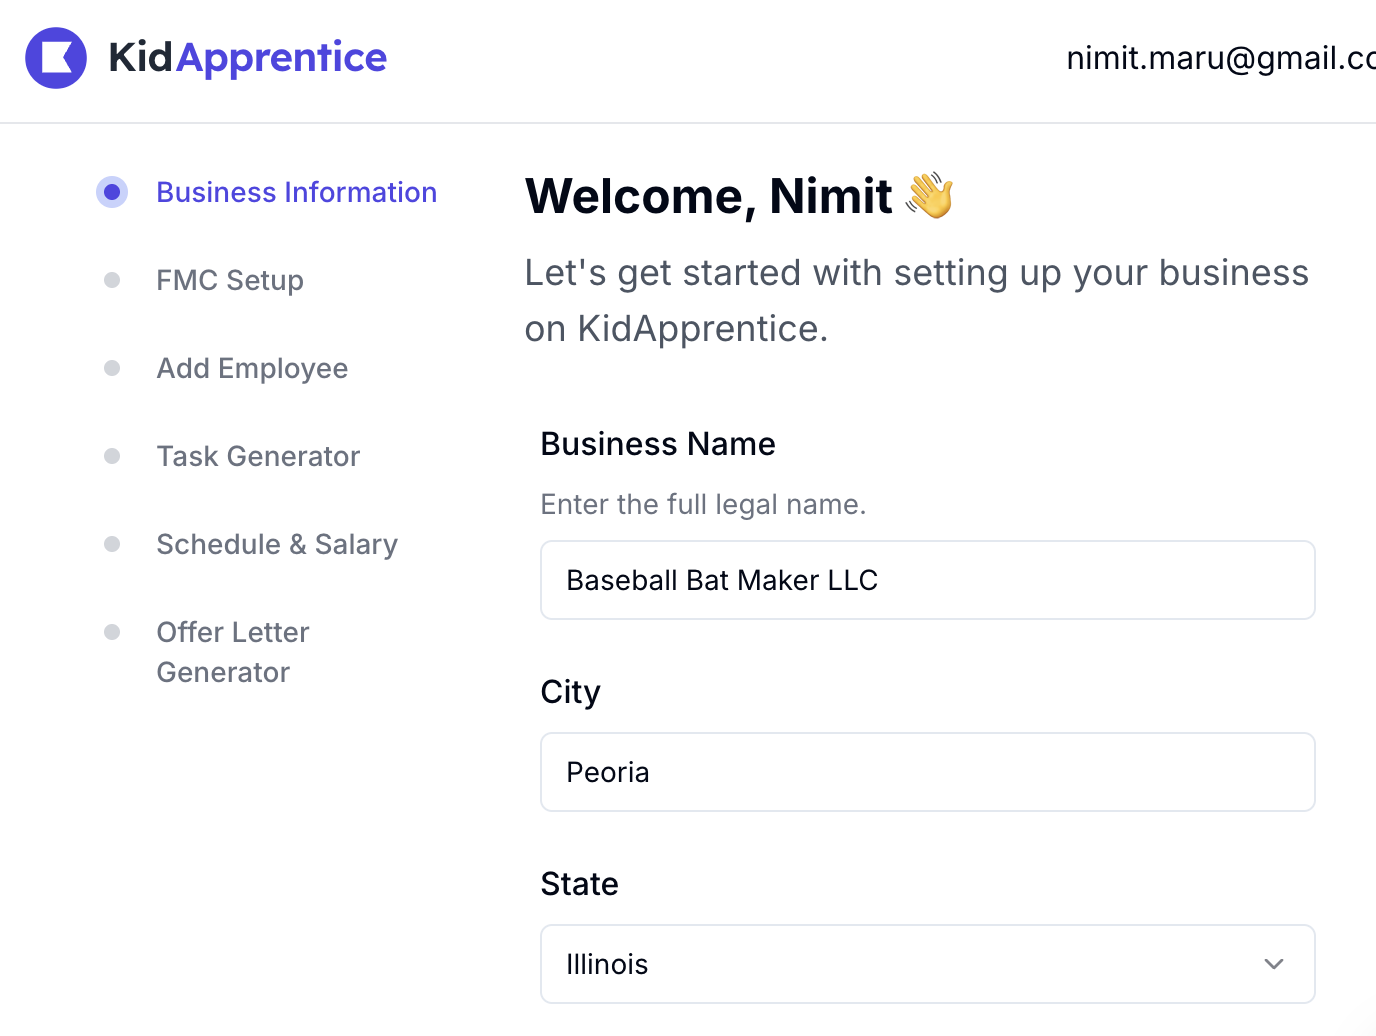Click the "City" field label
1376x1036 pixels.
tap(571, 692)
